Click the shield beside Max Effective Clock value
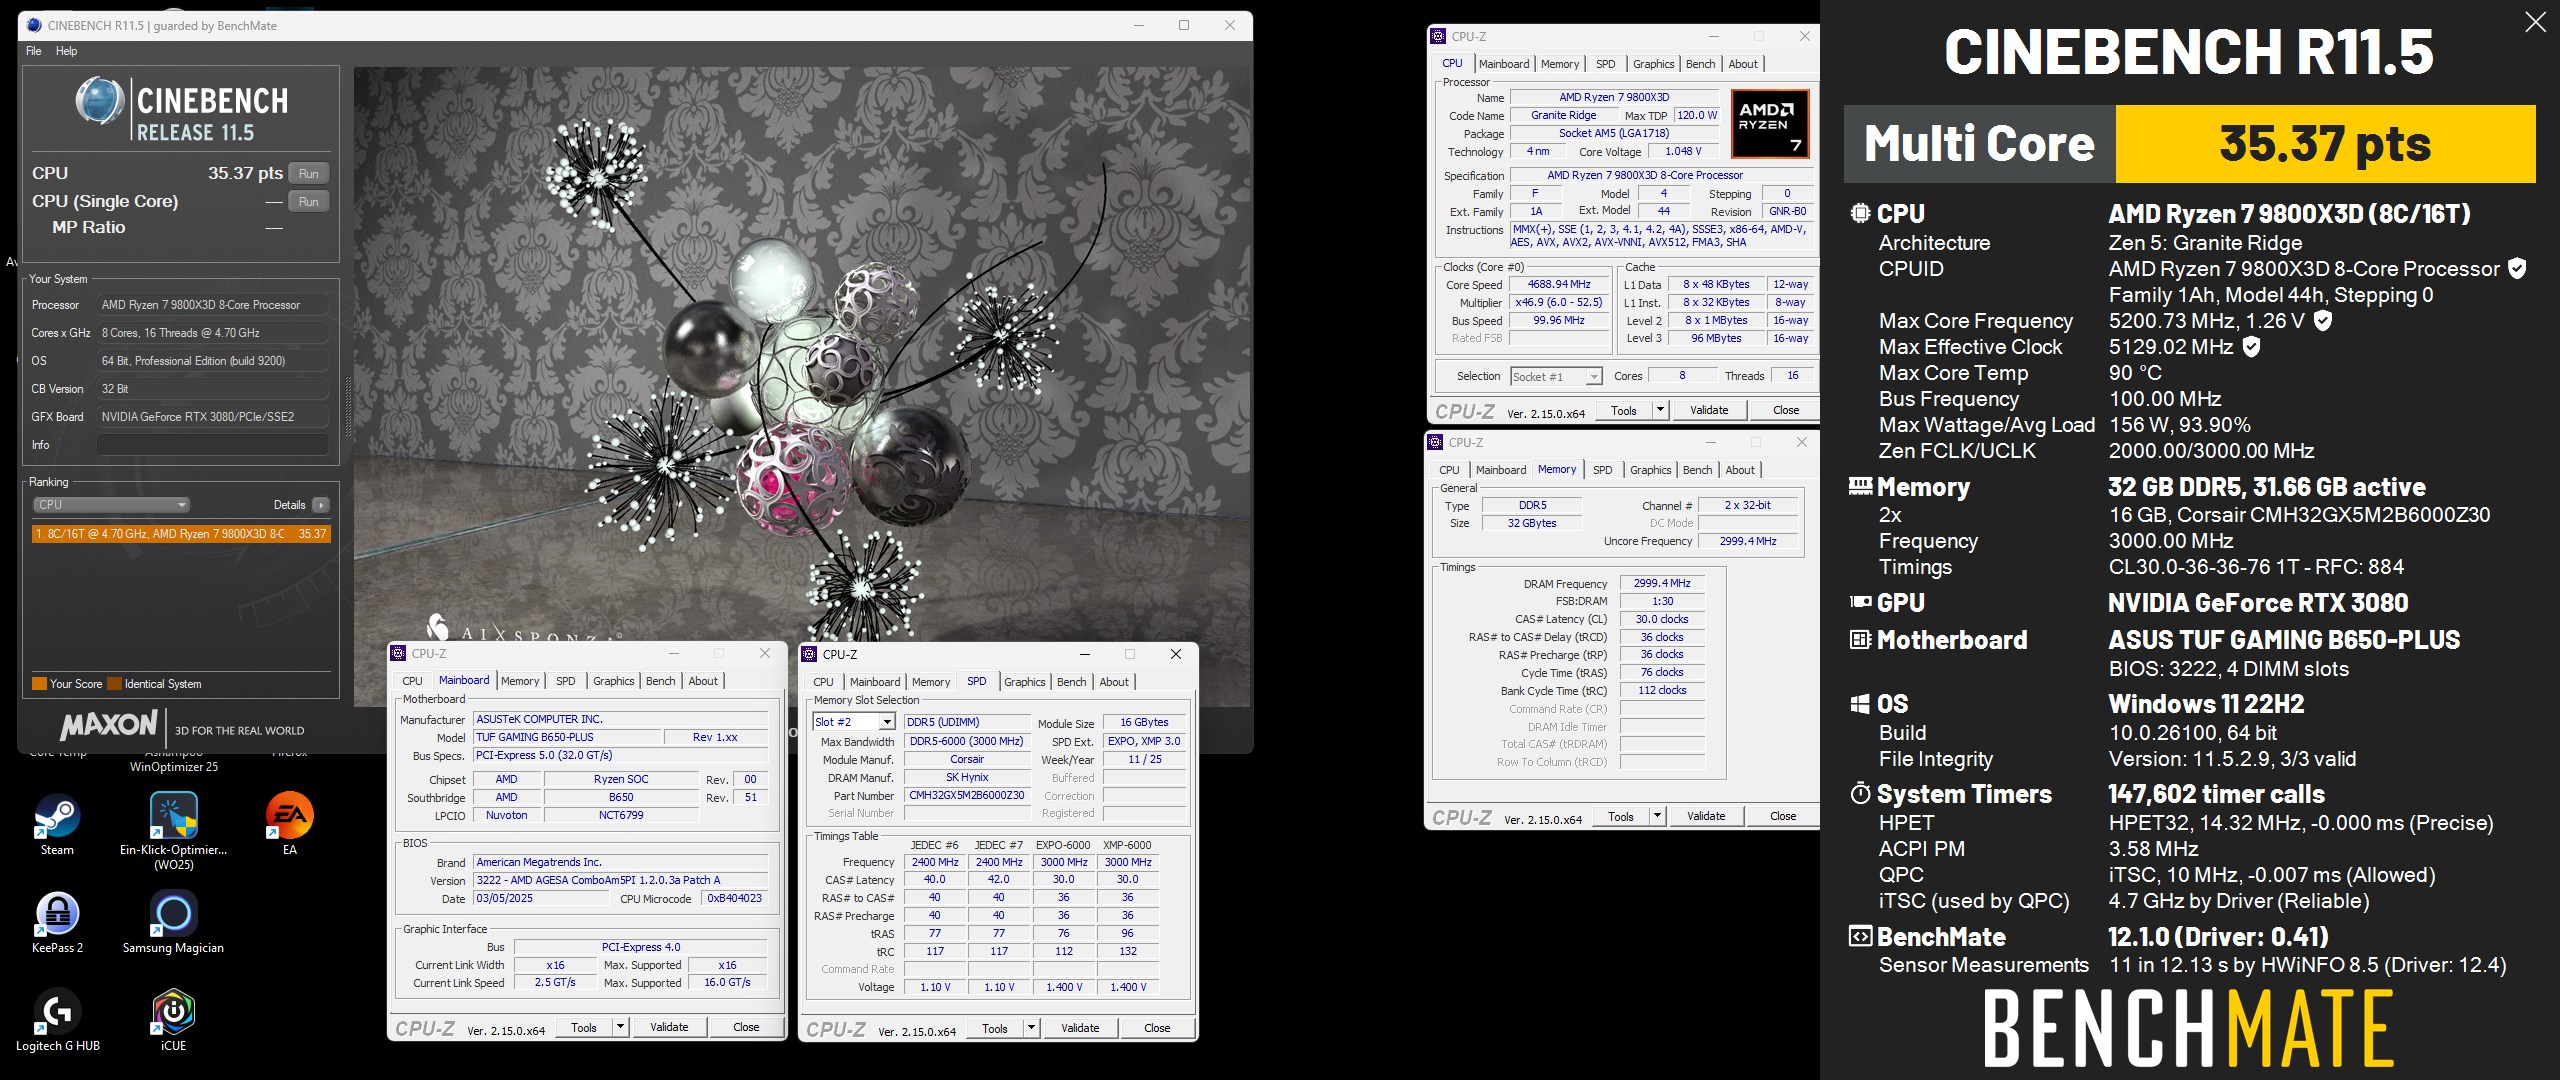 (2251, 347)
